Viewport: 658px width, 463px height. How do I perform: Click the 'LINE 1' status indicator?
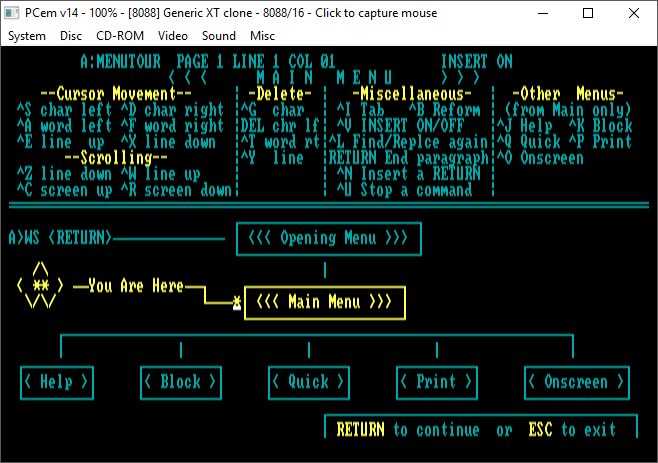tap(256, 62)
